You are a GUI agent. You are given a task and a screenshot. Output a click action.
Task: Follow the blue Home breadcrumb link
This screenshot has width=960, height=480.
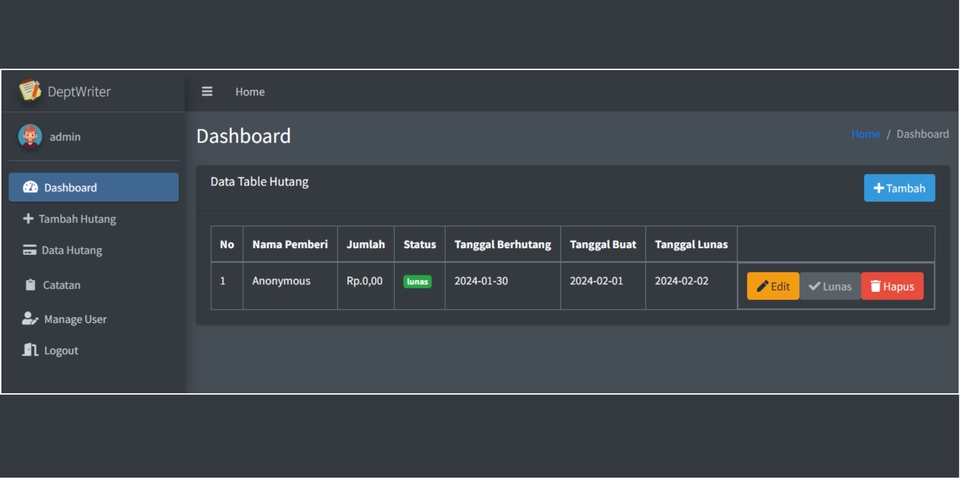(865, 134)
